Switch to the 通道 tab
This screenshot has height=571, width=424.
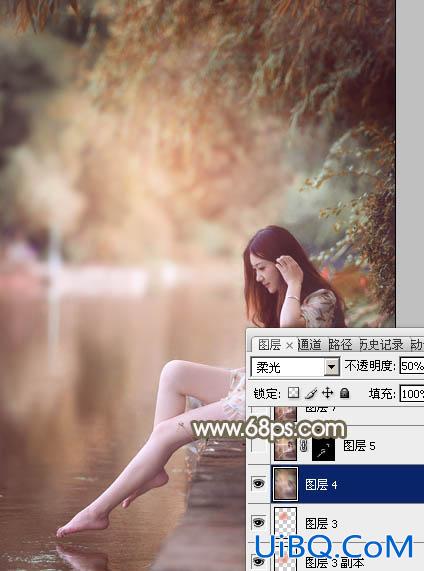coord(309,344)
